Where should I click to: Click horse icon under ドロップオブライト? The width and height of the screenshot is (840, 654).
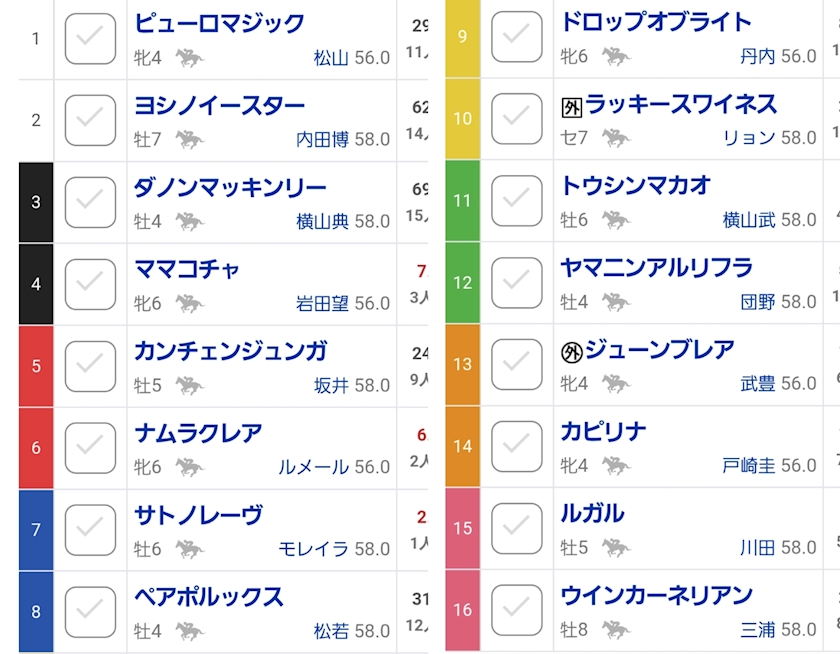click(x=615, y=56)
